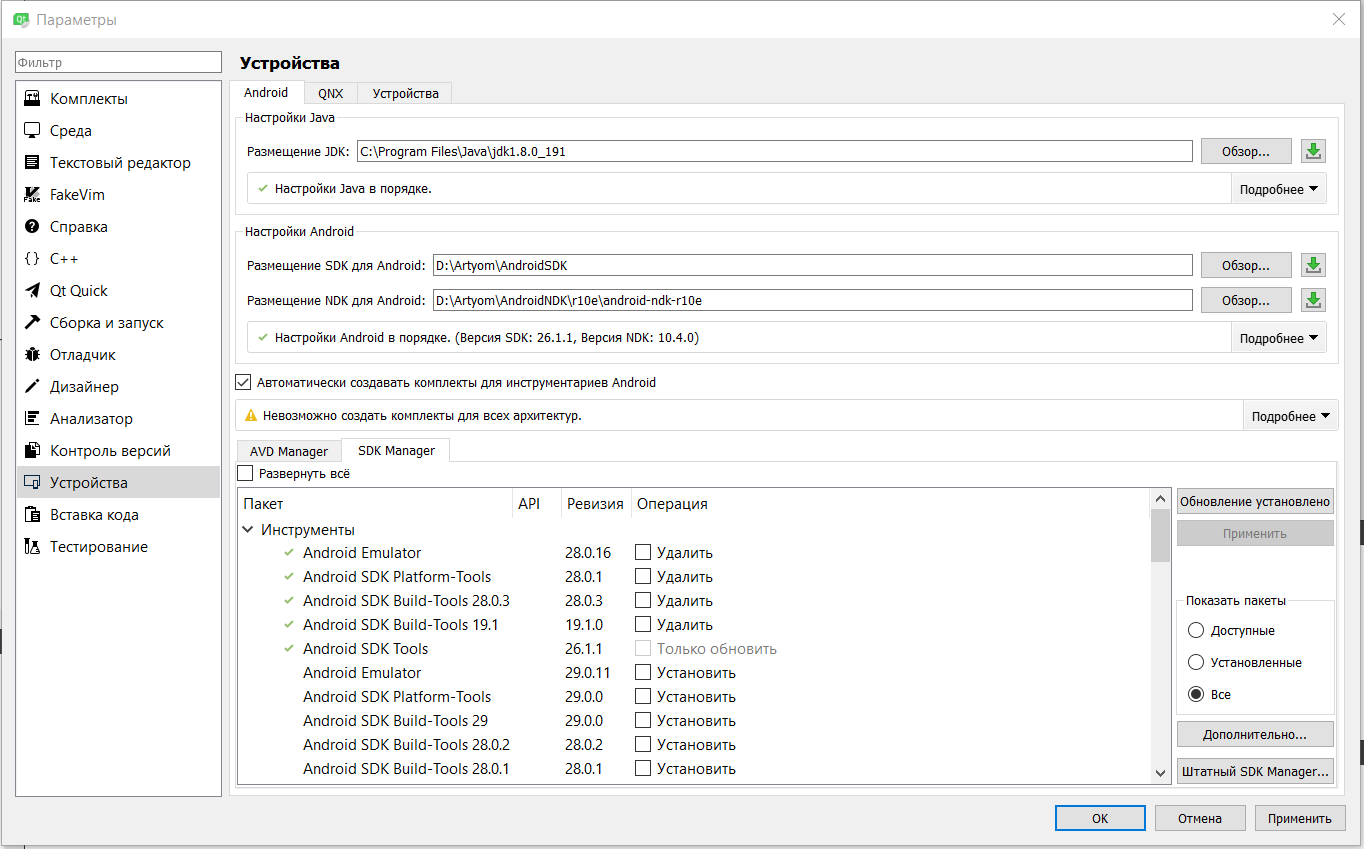This screenshot has width=1364, height=849.
Task: Expand Подробнее for Java settings
Action: click(1279, 189)
